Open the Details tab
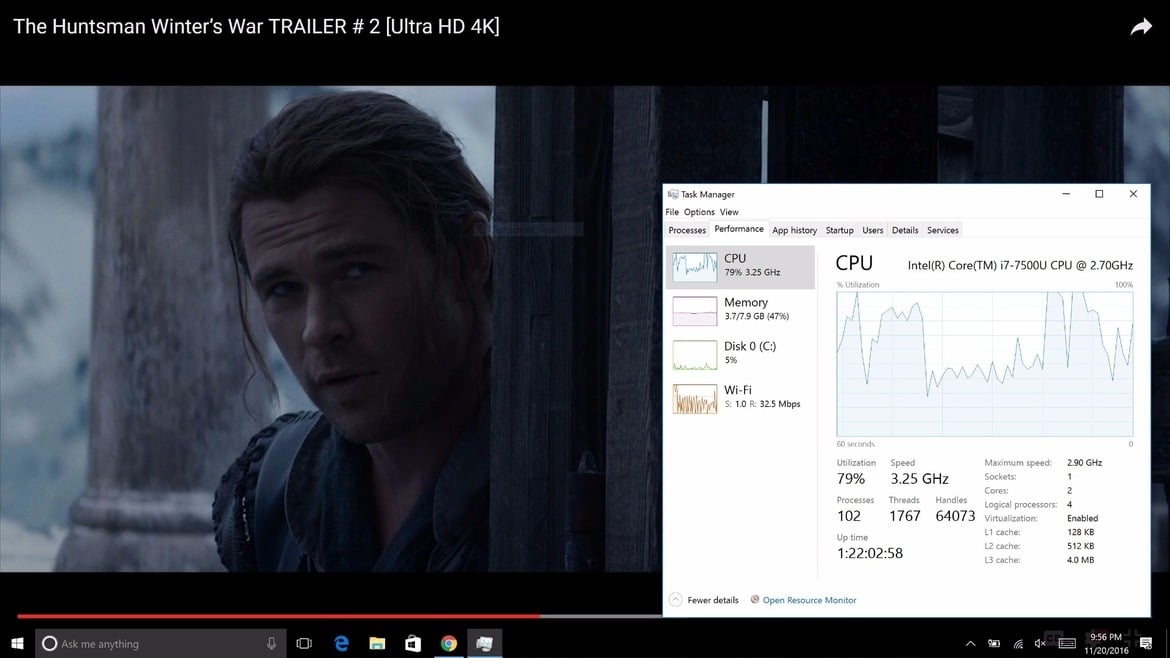The image size is (1170, 658). (x=905, y=230)
